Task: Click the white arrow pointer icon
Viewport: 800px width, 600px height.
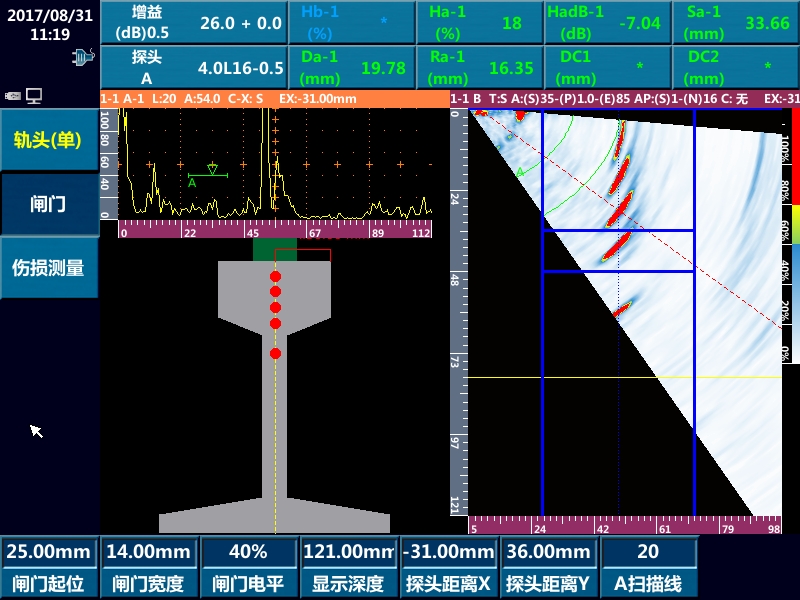Action: coord(36,430)
